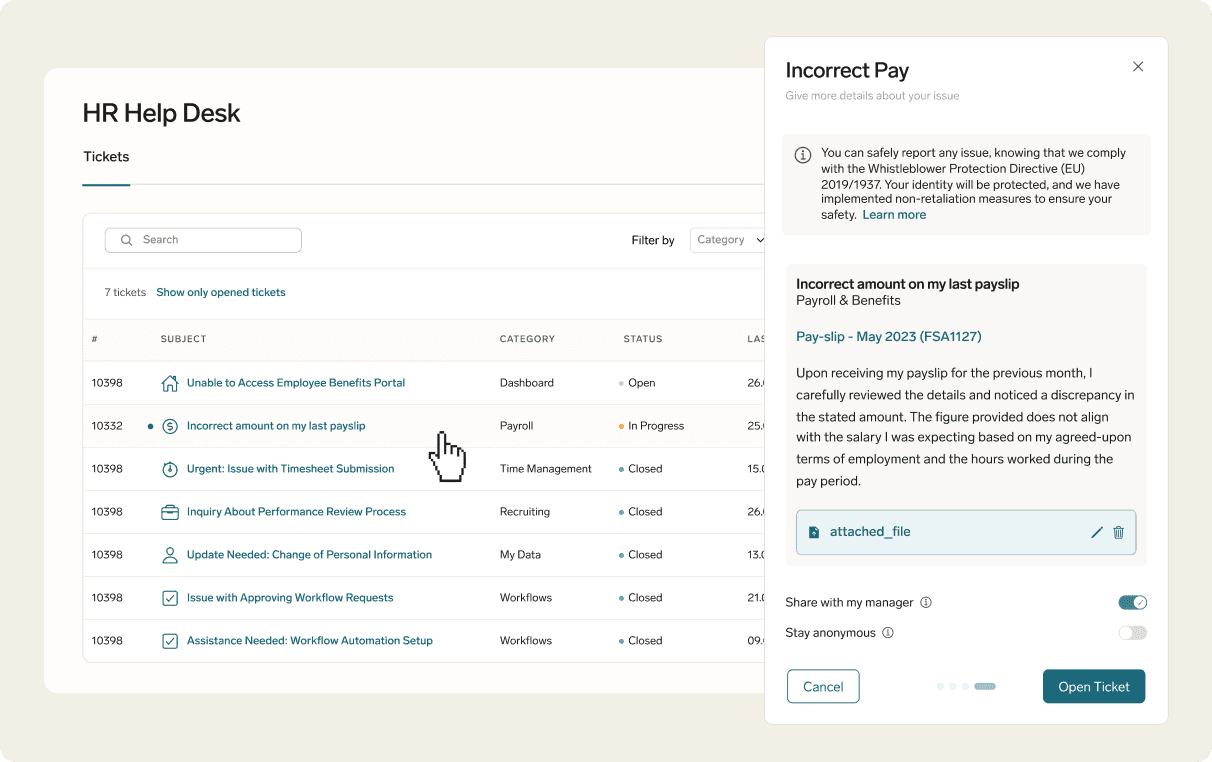Click the stopwatch icon of the Timesheet Submission ticket
Screen dimensions: 1212x762
[x=170, y=469]
